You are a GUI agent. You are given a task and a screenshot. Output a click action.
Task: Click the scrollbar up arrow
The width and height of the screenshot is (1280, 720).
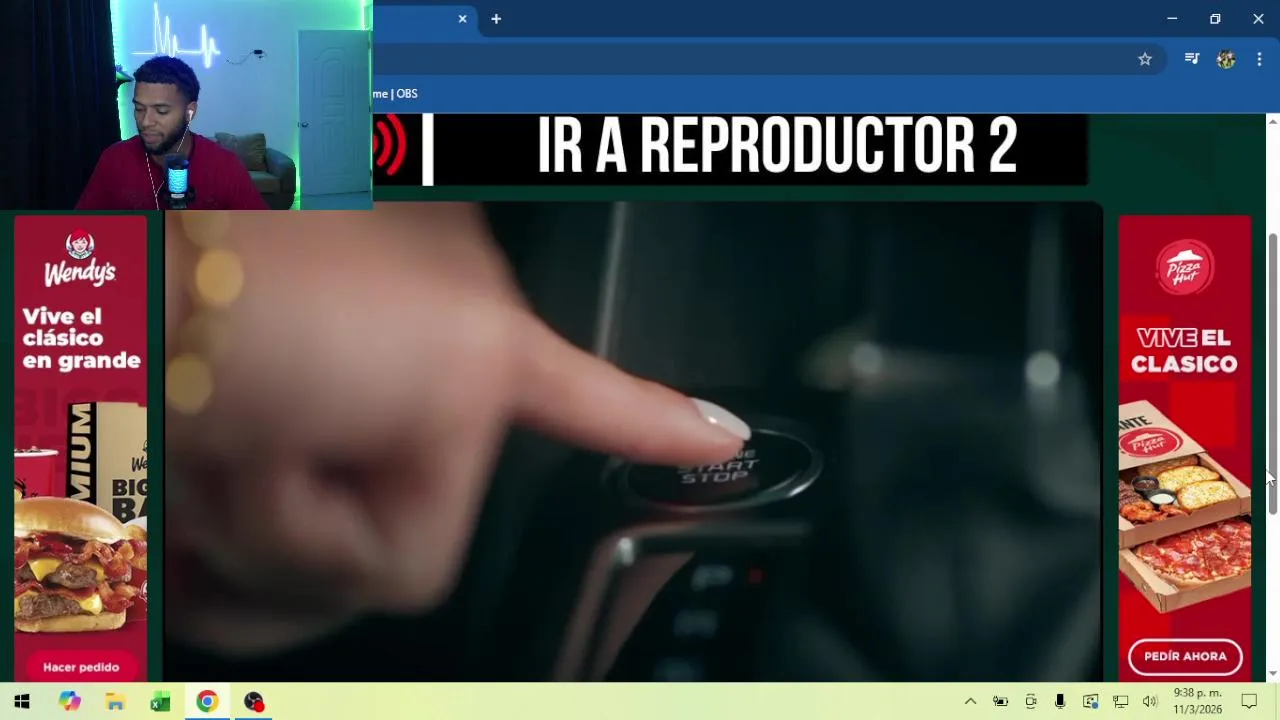coord(1272,121)
